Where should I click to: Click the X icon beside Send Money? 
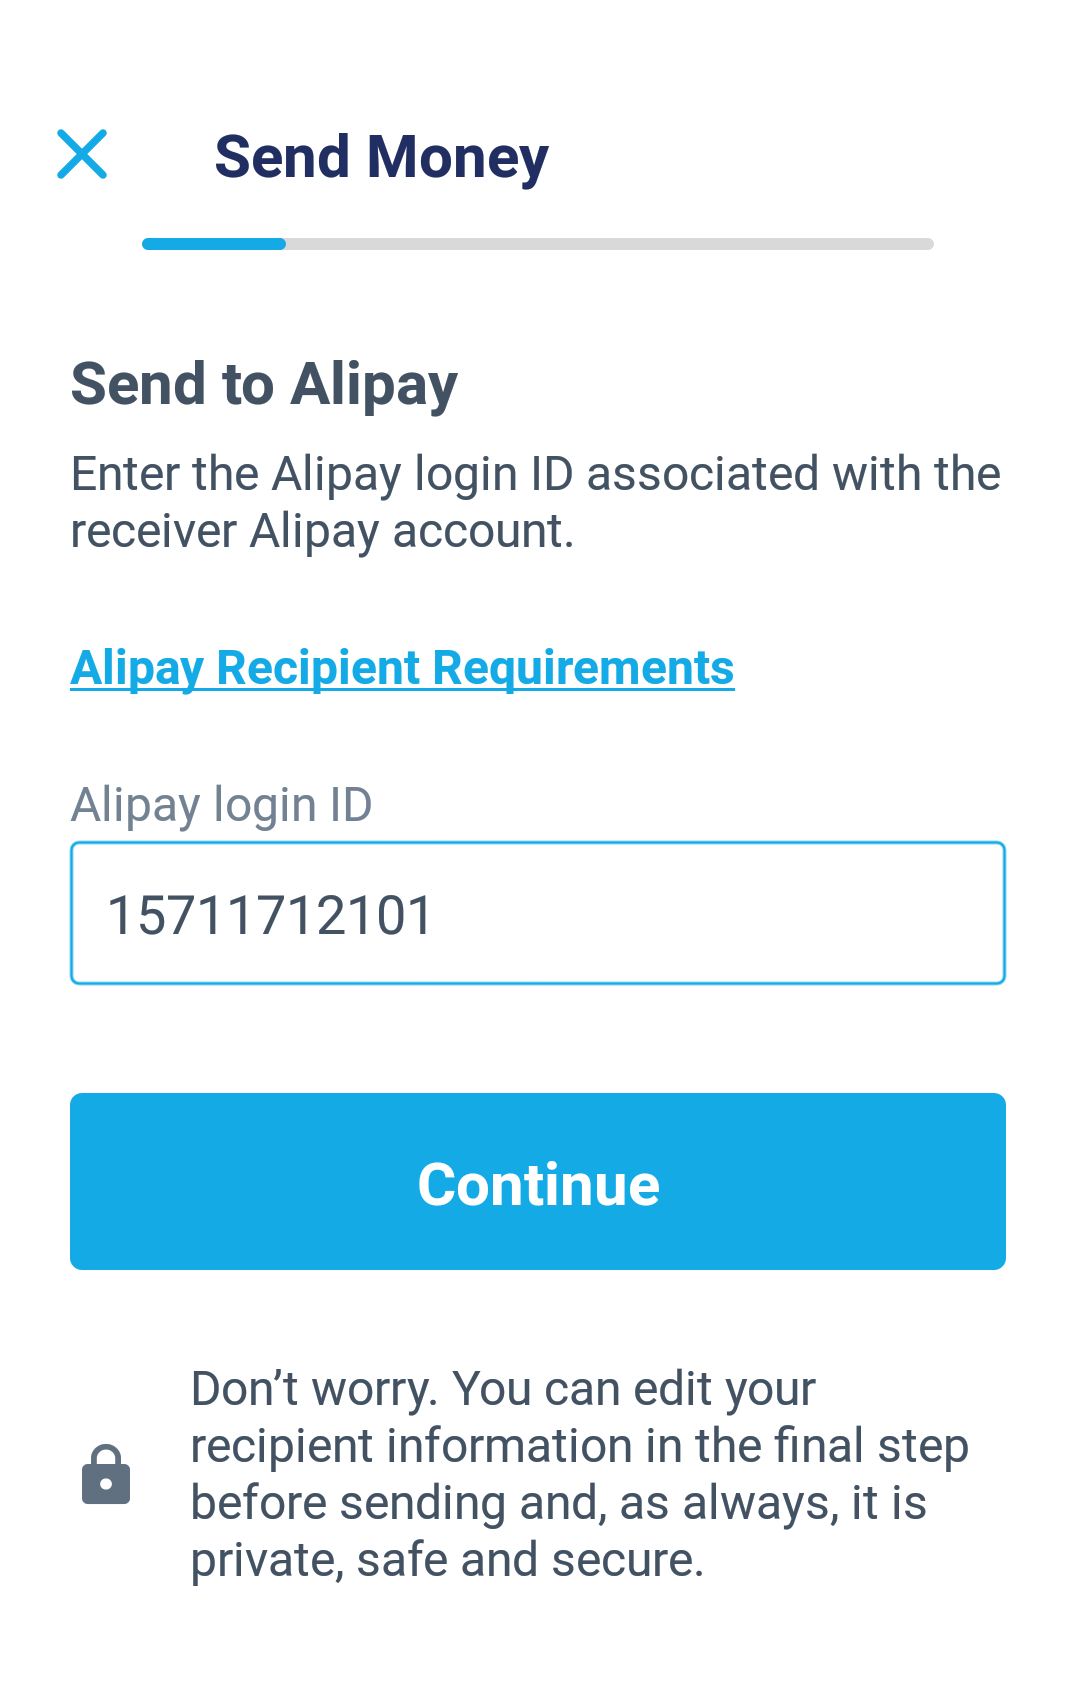tap(82, 154)
